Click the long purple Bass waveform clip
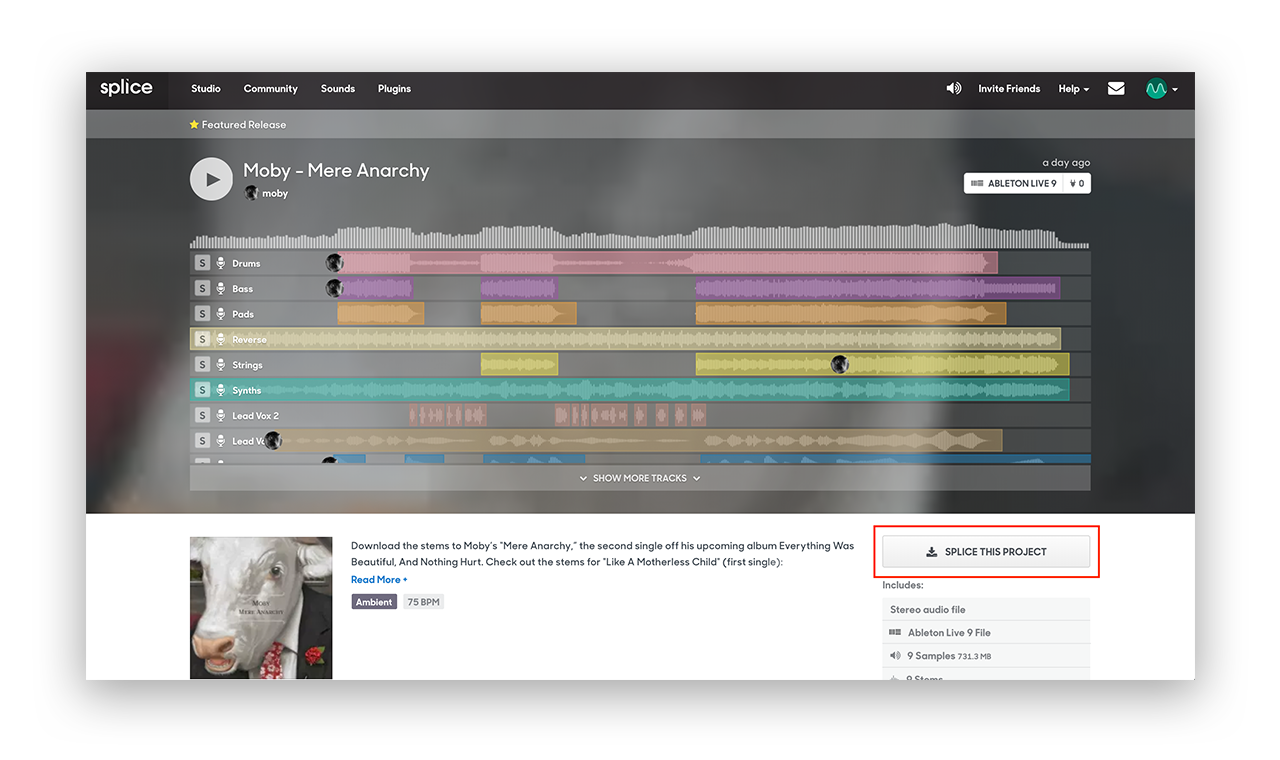1280x760 pixels. click(877, 288)
